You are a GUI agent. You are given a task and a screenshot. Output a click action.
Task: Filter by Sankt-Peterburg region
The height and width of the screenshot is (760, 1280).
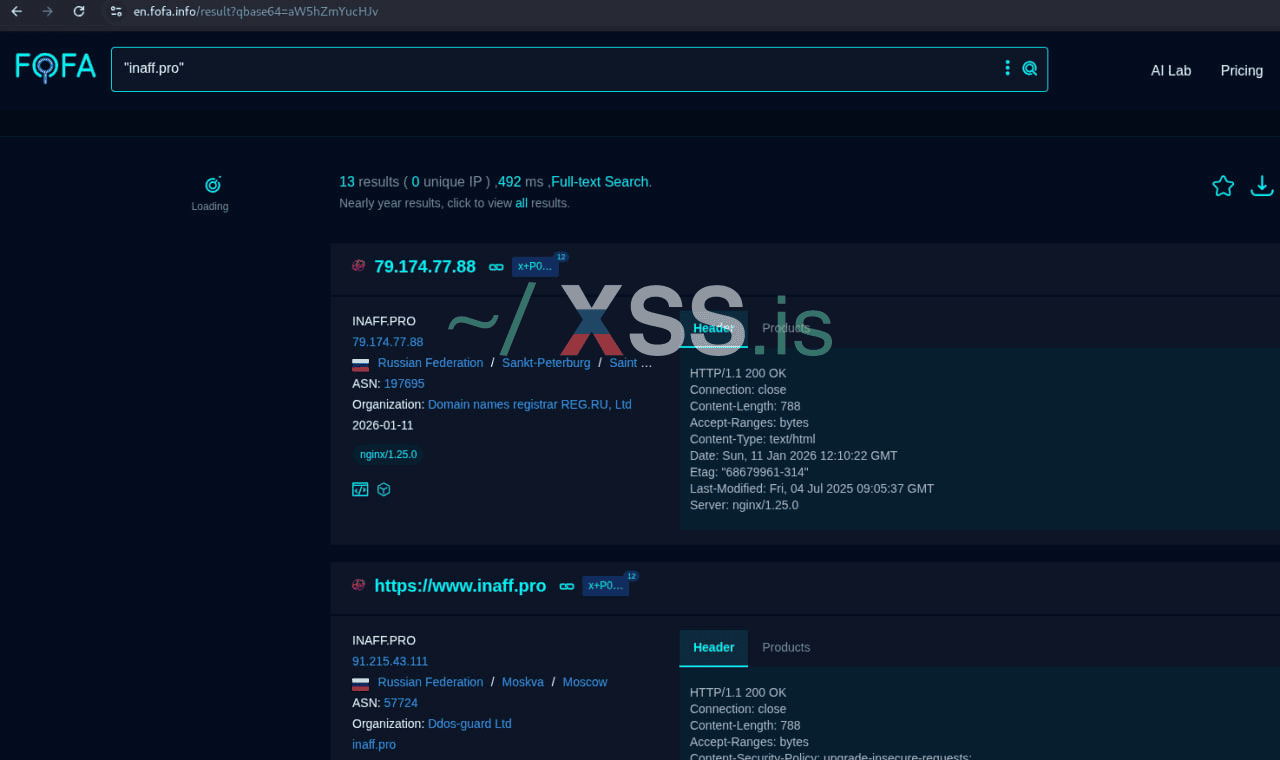coord(546,363)
